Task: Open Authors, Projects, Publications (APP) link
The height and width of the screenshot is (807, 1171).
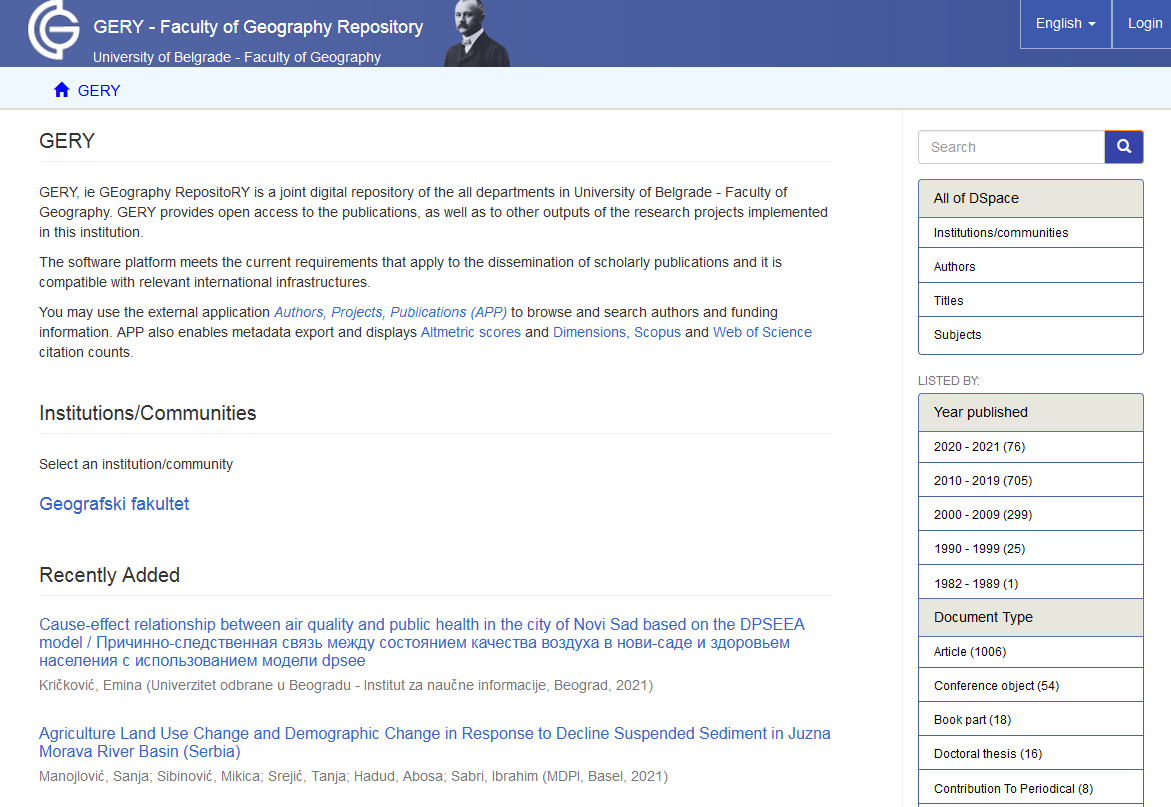Action: point(390,312)
